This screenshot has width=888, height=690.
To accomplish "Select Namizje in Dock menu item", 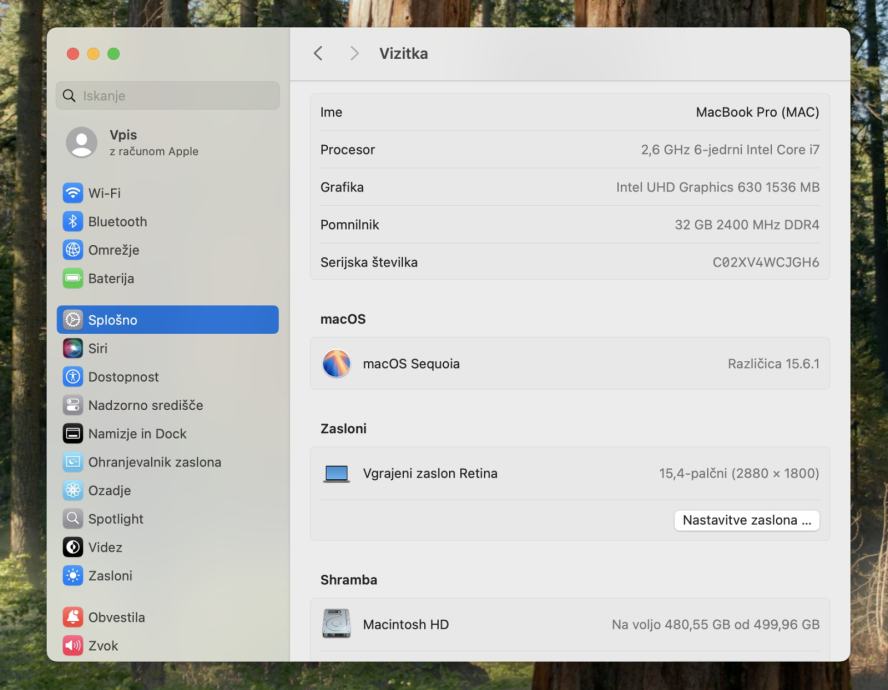I will click(137, 434).
